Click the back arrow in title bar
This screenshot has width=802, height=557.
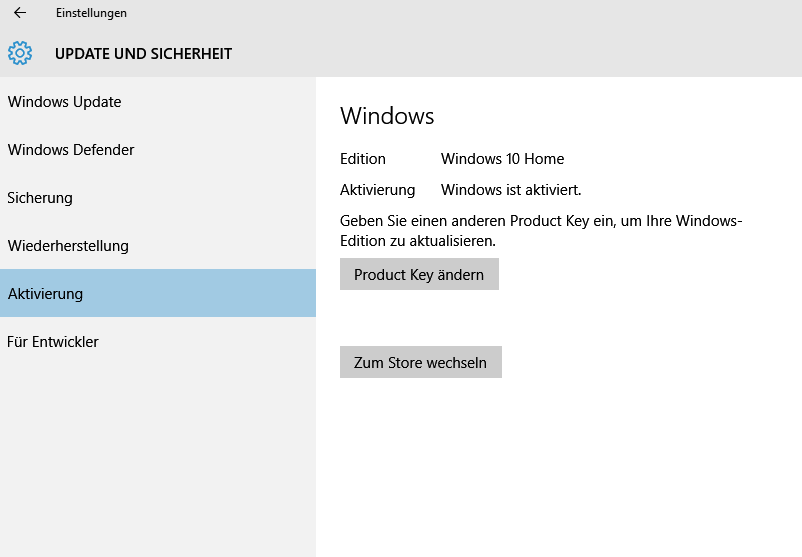pyautogui.click(x=20, y=13)
